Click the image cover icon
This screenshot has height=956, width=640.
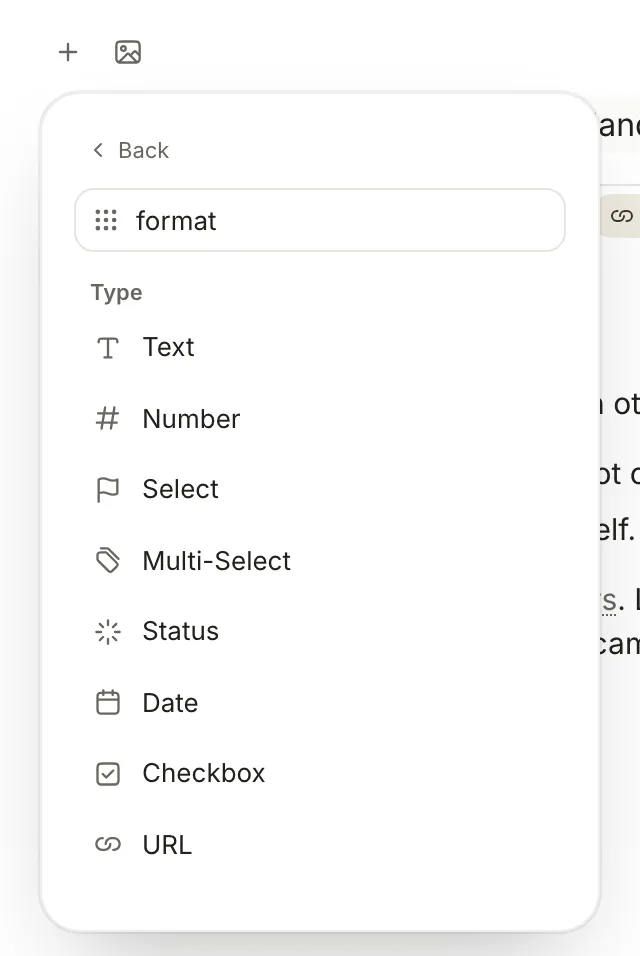tap(128, 52)
